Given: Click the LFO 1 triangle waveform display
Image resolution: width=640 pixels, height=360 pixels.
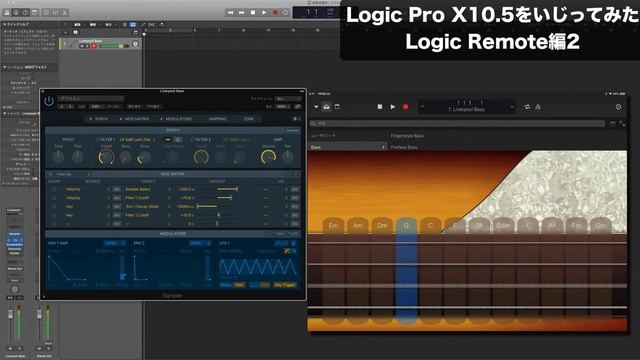Looking at the screenshot, I should pyautogui.click(x=258, y=267).
